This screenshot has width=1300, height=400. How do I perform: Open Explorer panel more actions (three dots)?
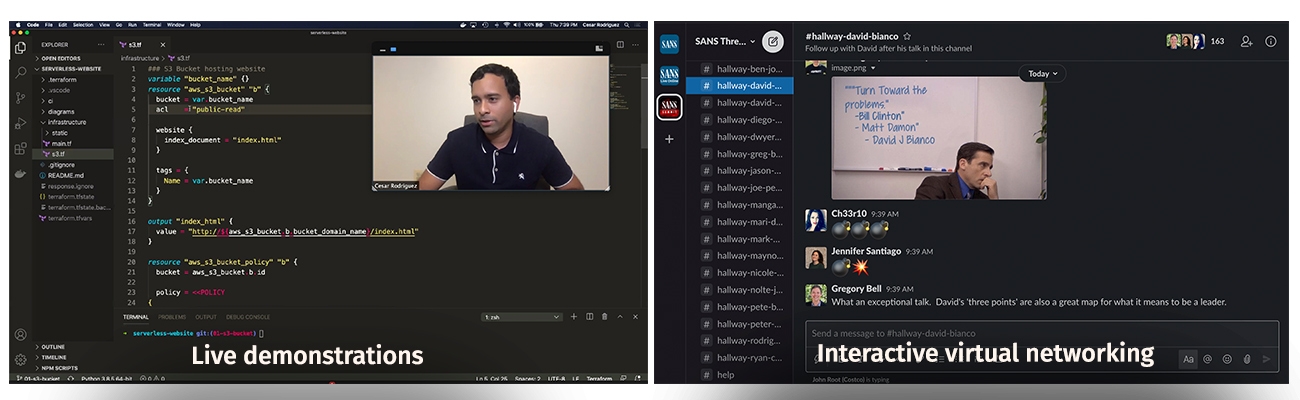[100, 45]
